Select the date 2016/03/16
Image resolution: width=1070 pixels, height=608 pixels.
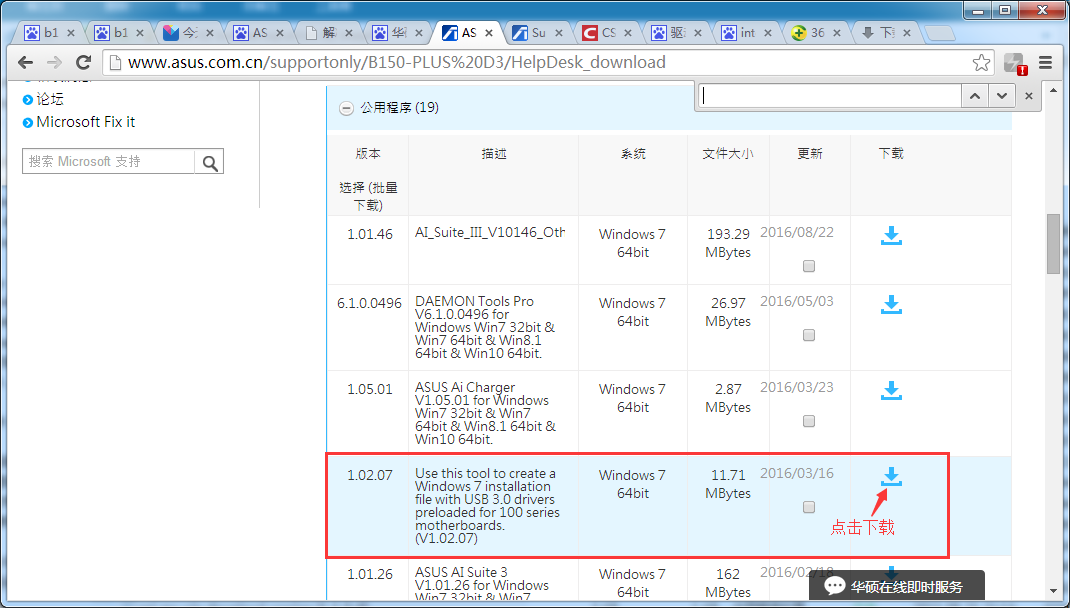(797, 473)
